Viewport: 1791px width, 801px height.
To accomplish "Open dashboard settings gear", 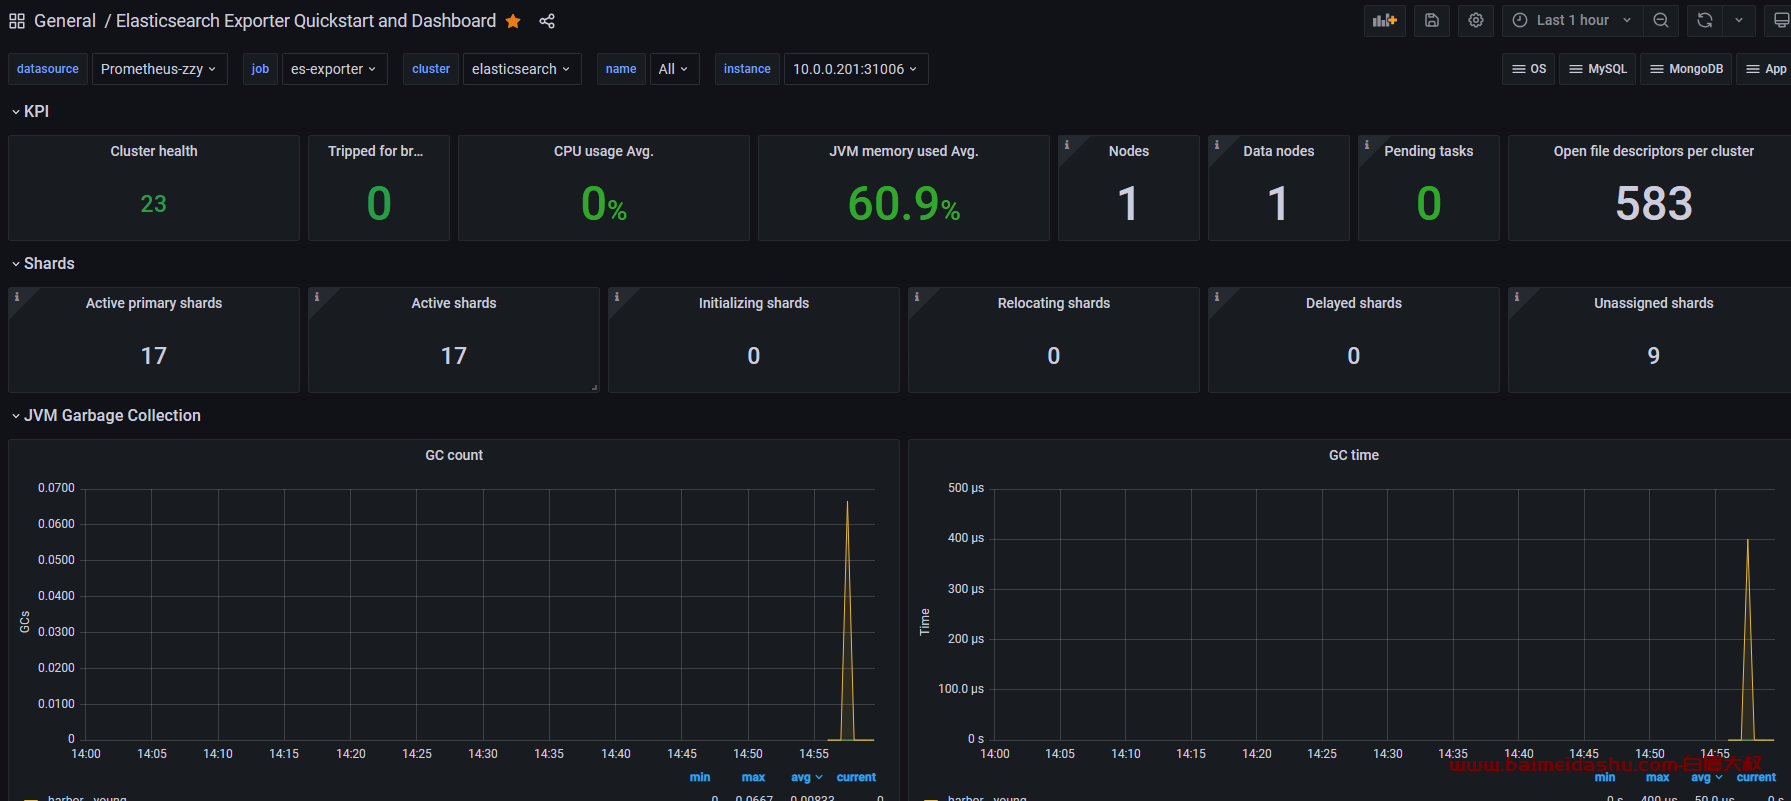I will pyautogui.click(x=1476, y=20).
